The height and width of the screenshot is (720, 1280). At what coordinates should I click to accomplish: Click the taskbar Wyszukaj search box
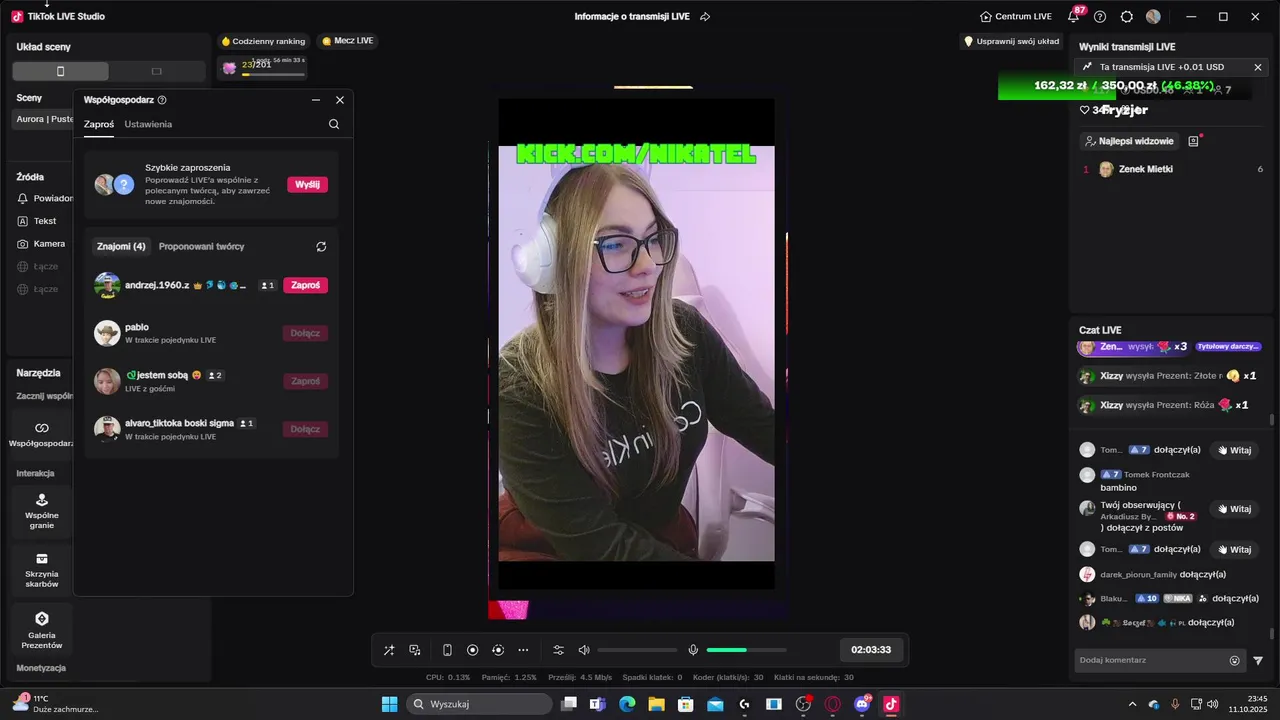pyautogui.click(x=480, y=704)
